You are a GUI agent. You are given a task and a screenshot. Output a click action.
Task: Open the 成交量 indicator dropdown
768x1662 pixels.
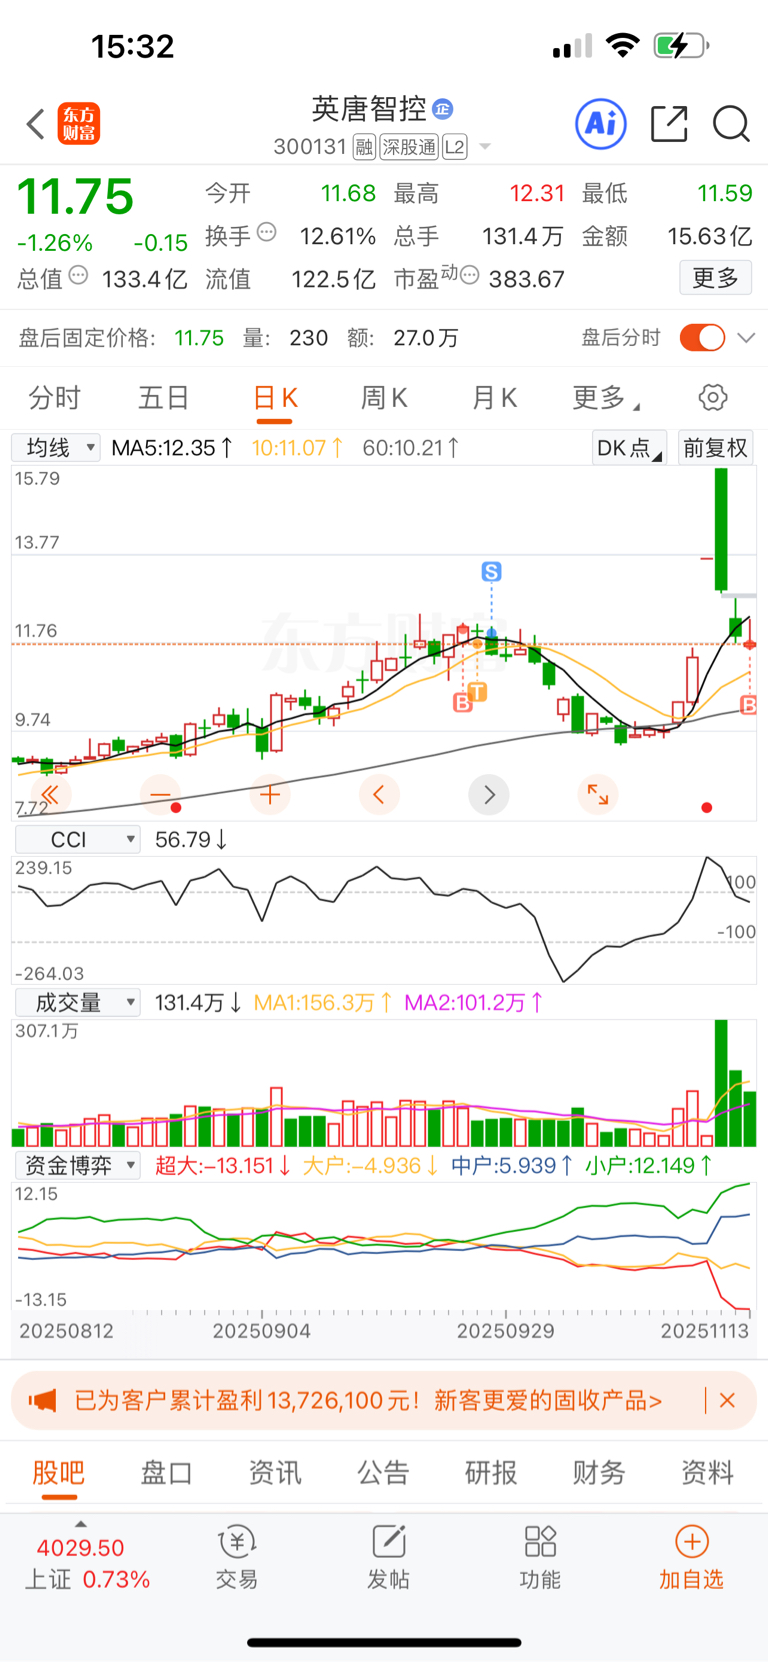77,1002
